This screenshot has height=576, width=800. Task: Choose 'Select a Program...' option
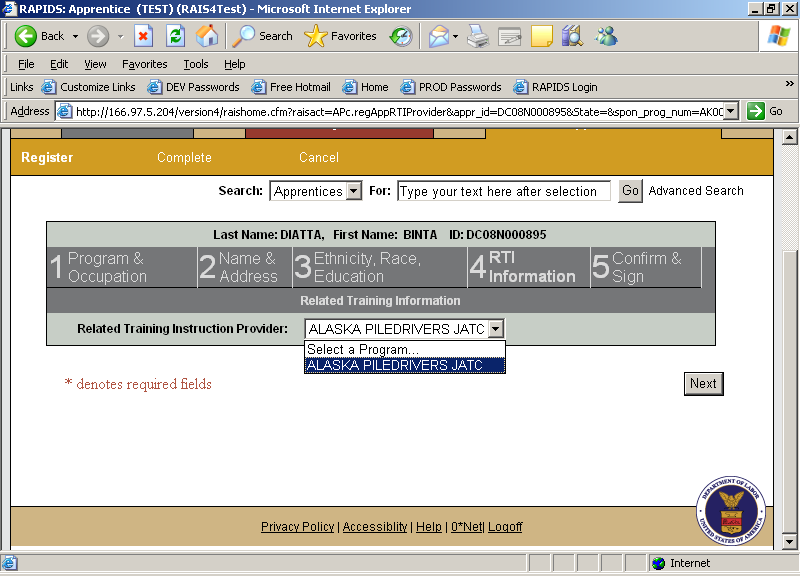(x=405, y=349)
